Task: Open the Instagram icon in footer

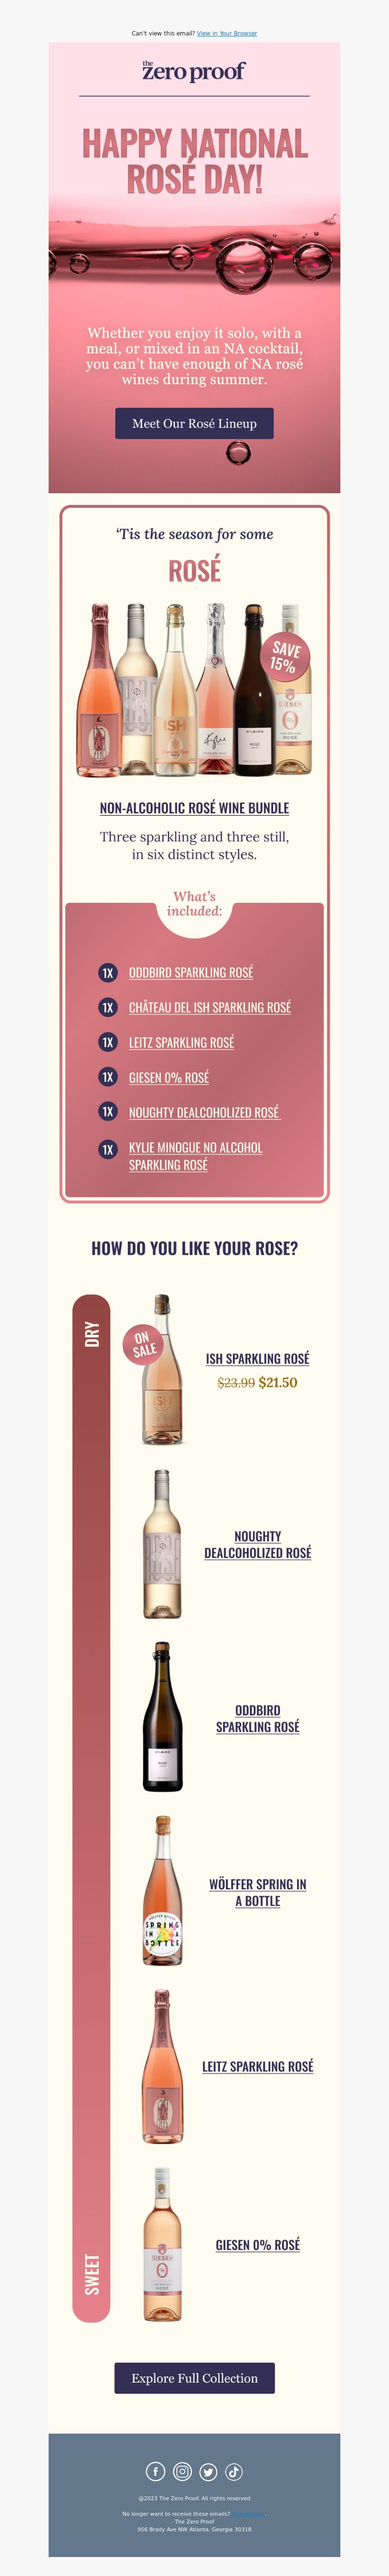Action: pyautogui.click(x=182, y=2471)
